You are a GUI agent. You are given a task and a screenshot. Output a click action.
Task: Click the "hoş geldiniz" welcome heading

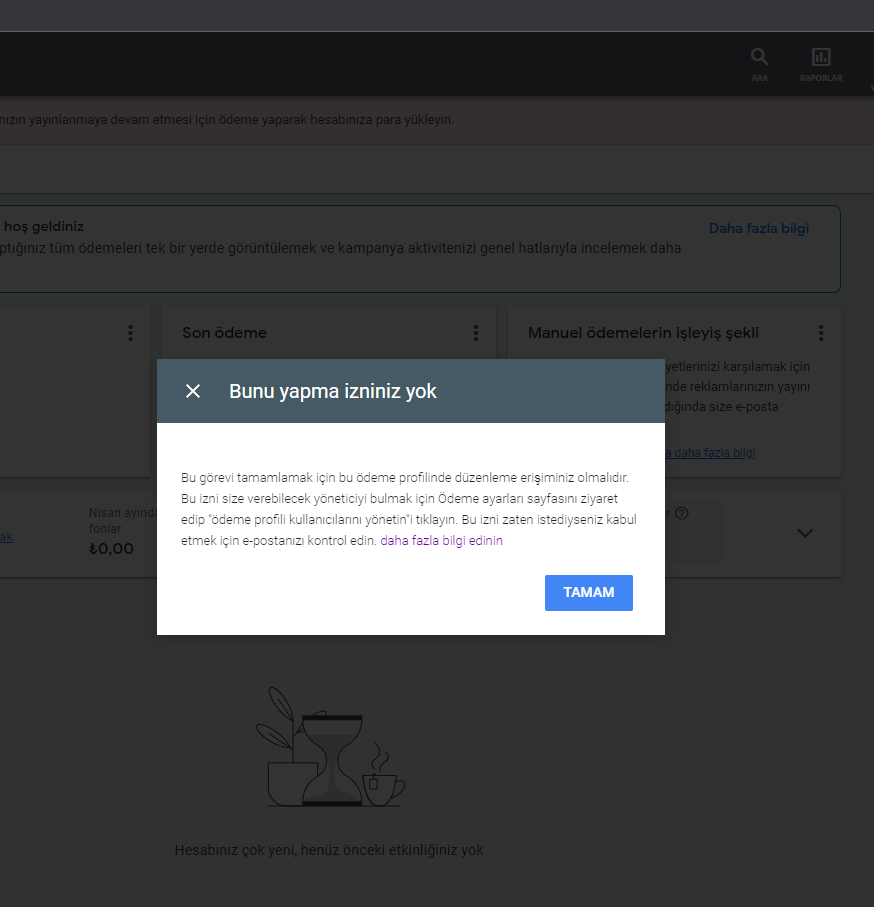tap(43, 226)
